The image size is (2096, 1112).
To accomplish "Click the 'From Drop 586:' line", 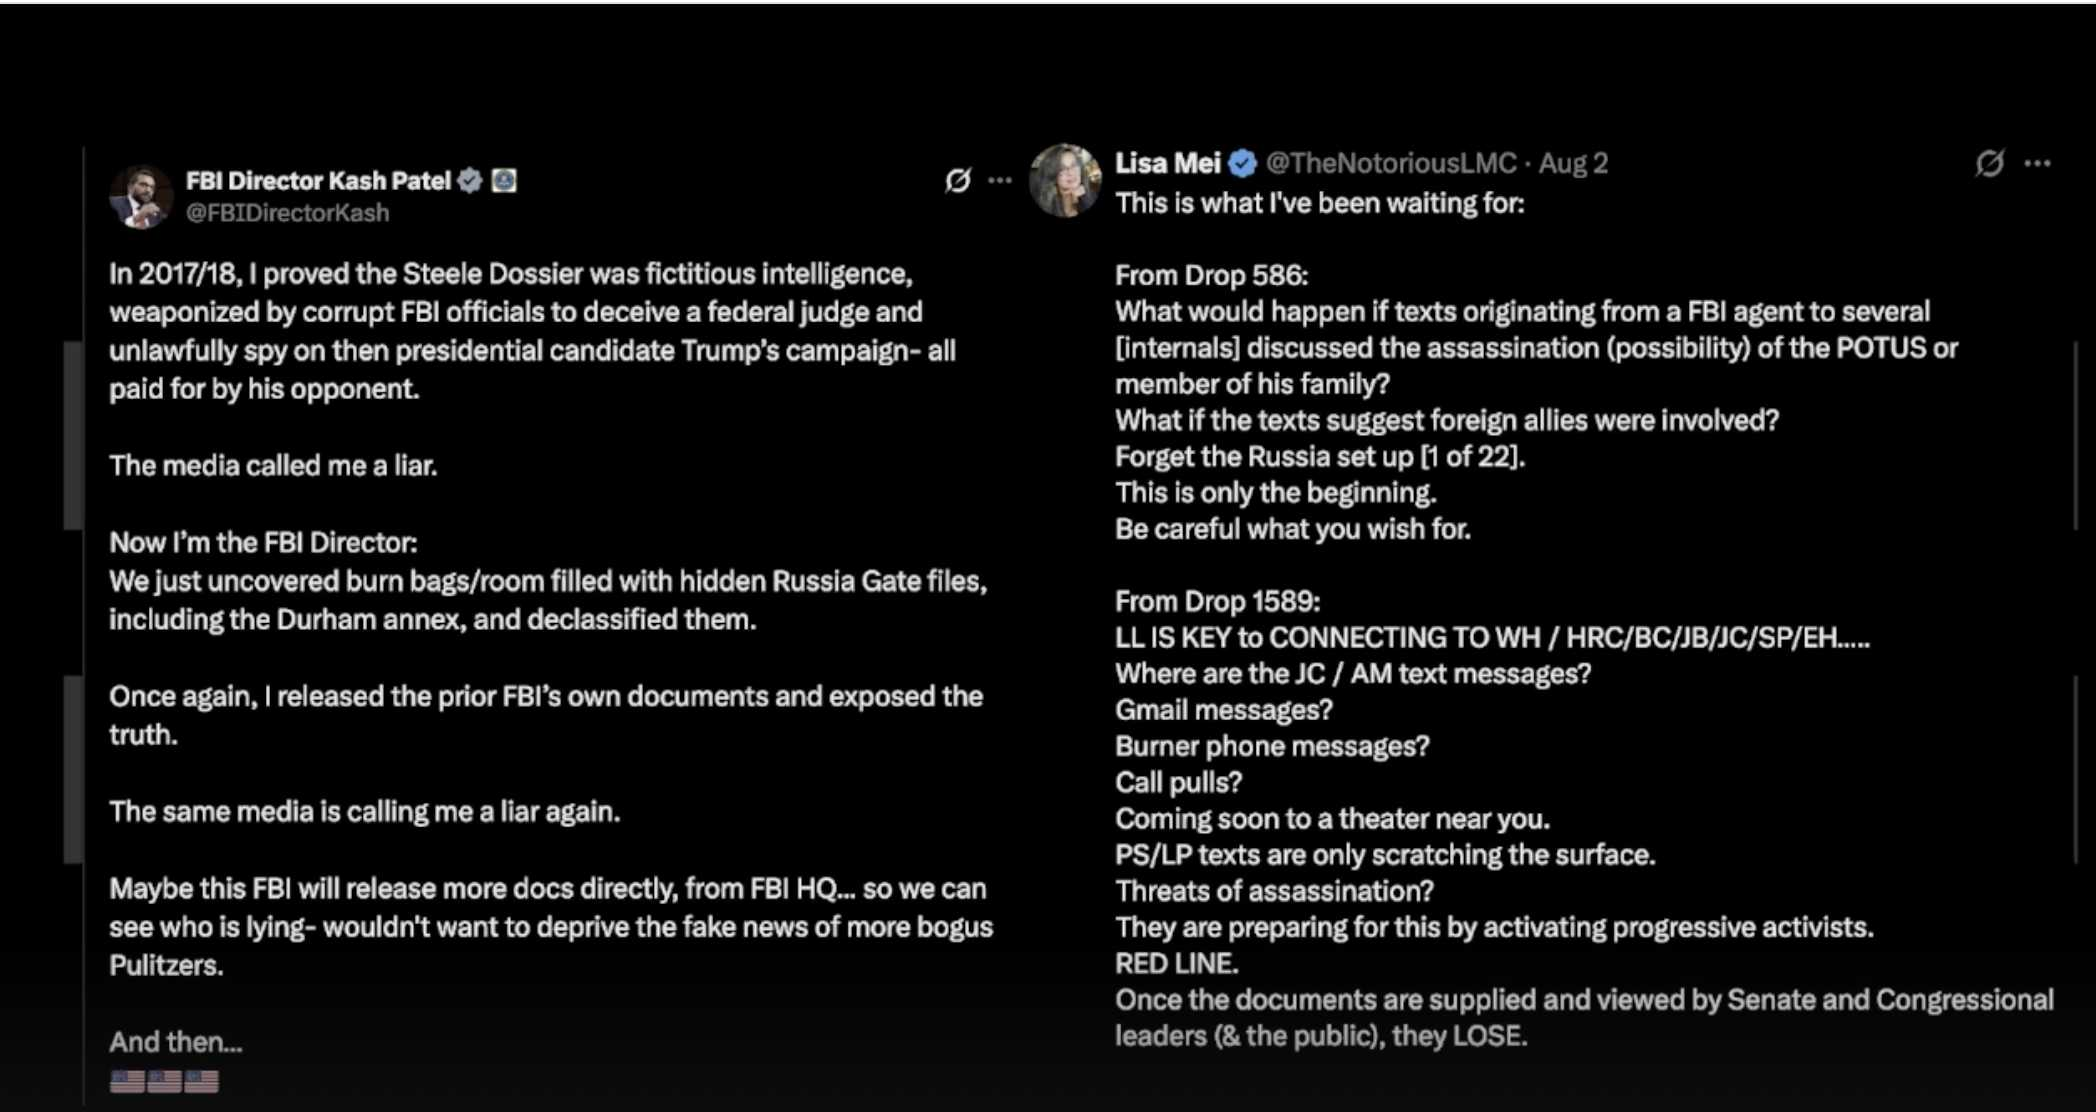I will [x=1211, y=275].
